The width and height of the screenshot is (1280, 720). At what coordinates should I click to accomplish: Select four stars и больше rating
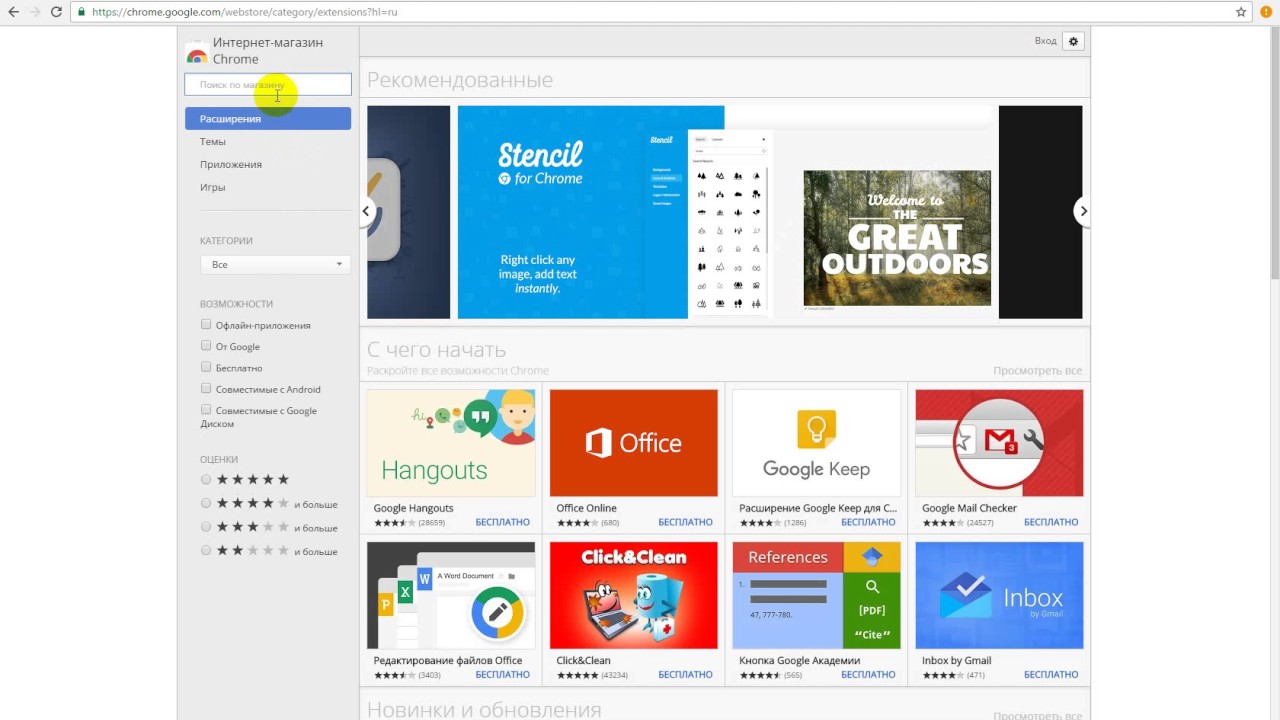pyautogui.click(x=206, y=503)
